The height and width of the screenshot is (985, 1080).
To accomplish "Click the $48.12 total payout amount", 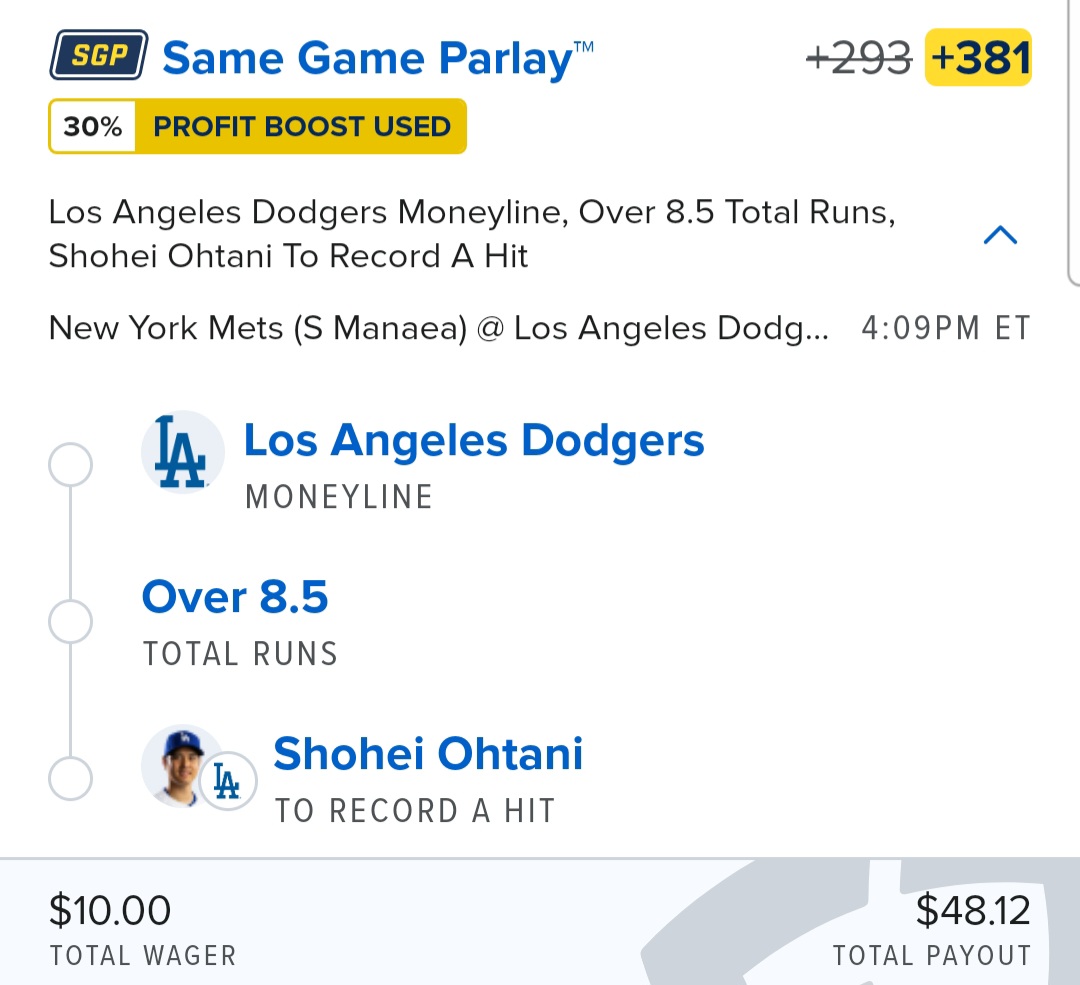I will point(973,910).
